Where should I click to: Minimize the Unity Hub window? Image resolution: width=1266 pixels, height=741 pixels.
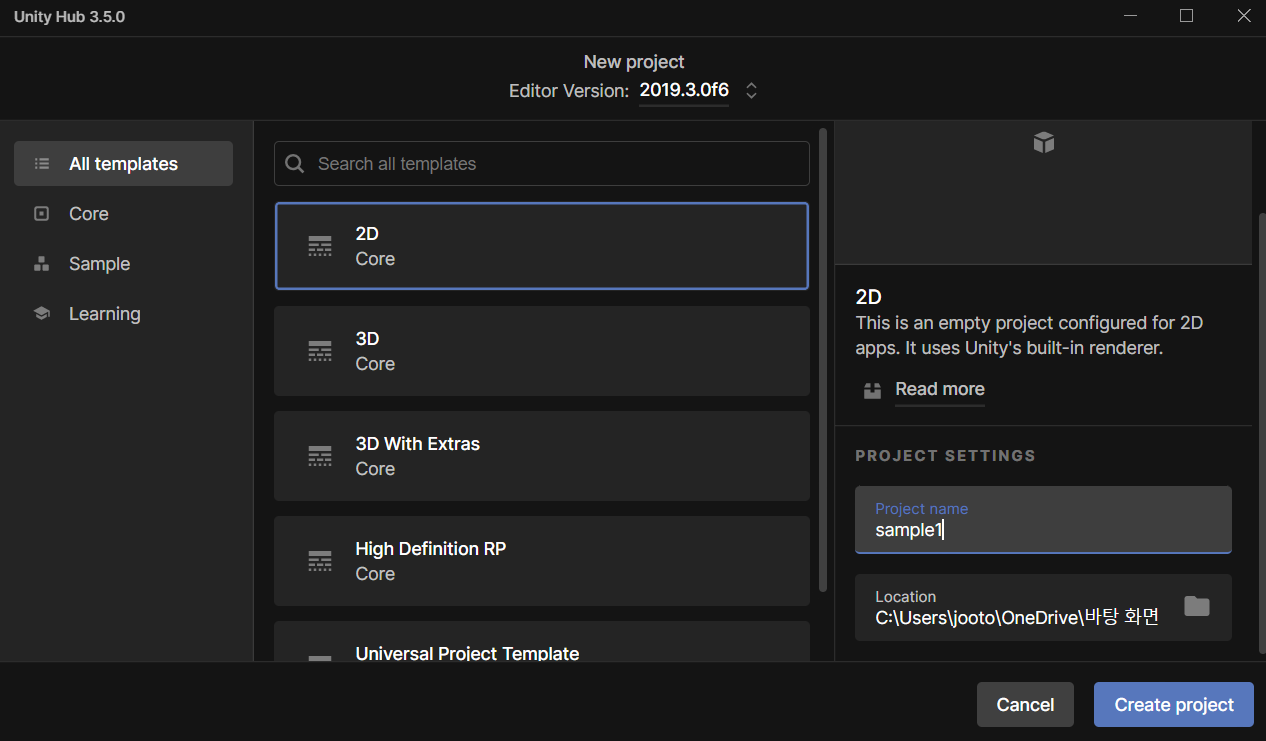tap(1130, 16)
